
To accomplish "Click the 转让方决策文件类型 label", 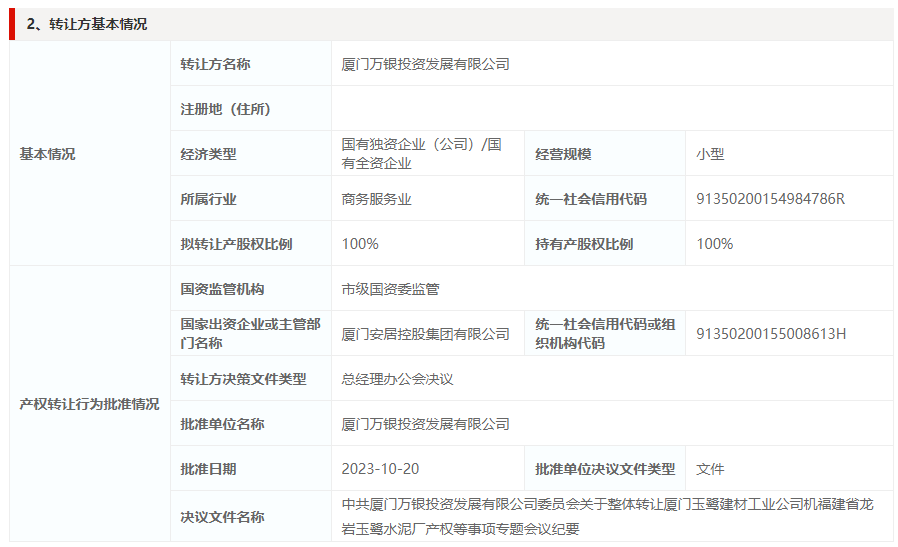I will (x=243, y=379).
